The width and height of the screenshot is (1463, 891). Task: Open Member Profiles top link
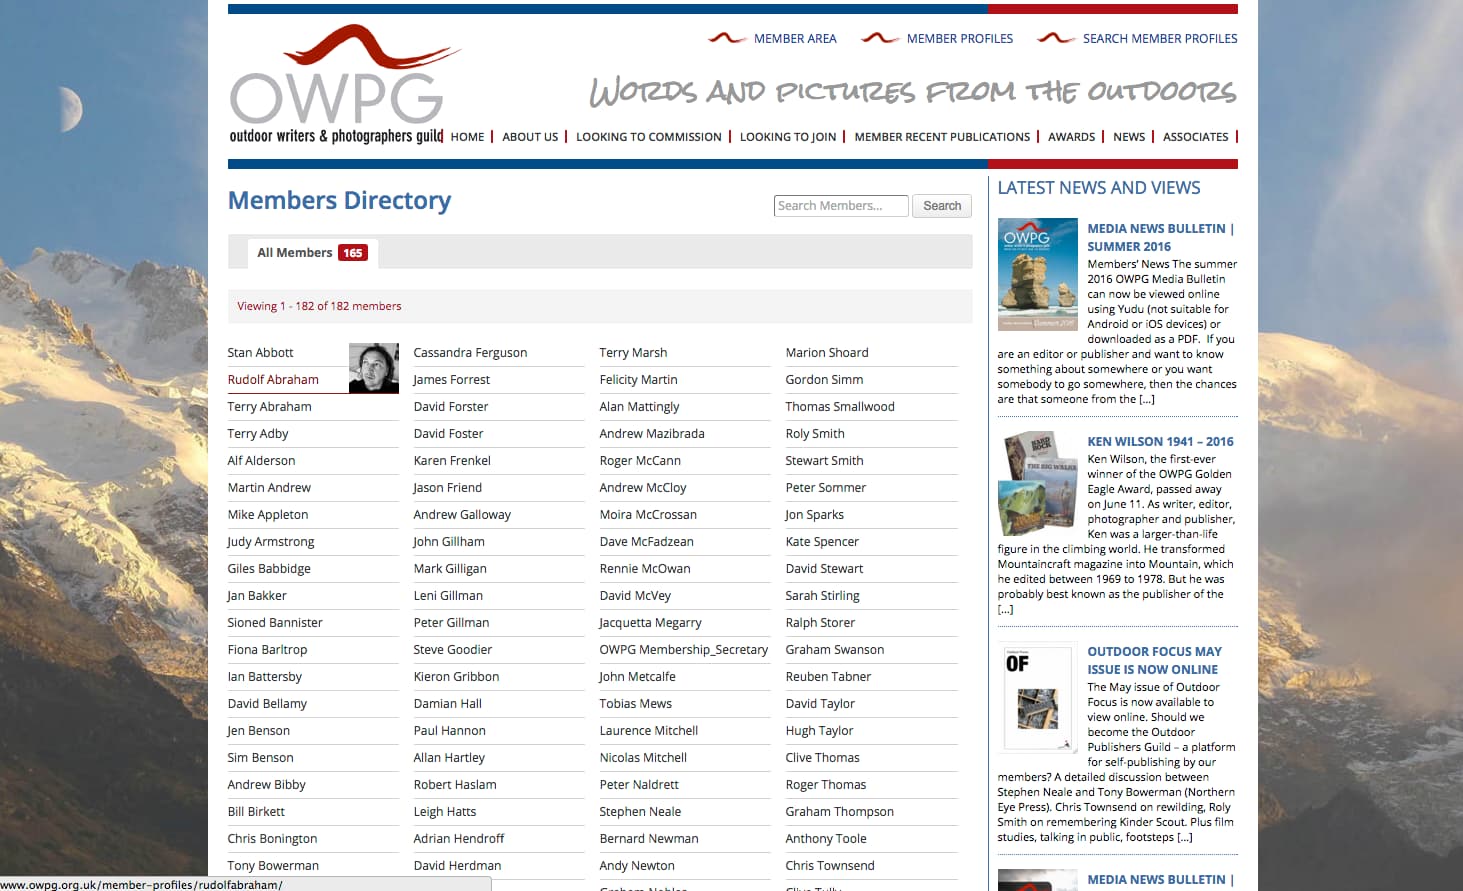959,39
